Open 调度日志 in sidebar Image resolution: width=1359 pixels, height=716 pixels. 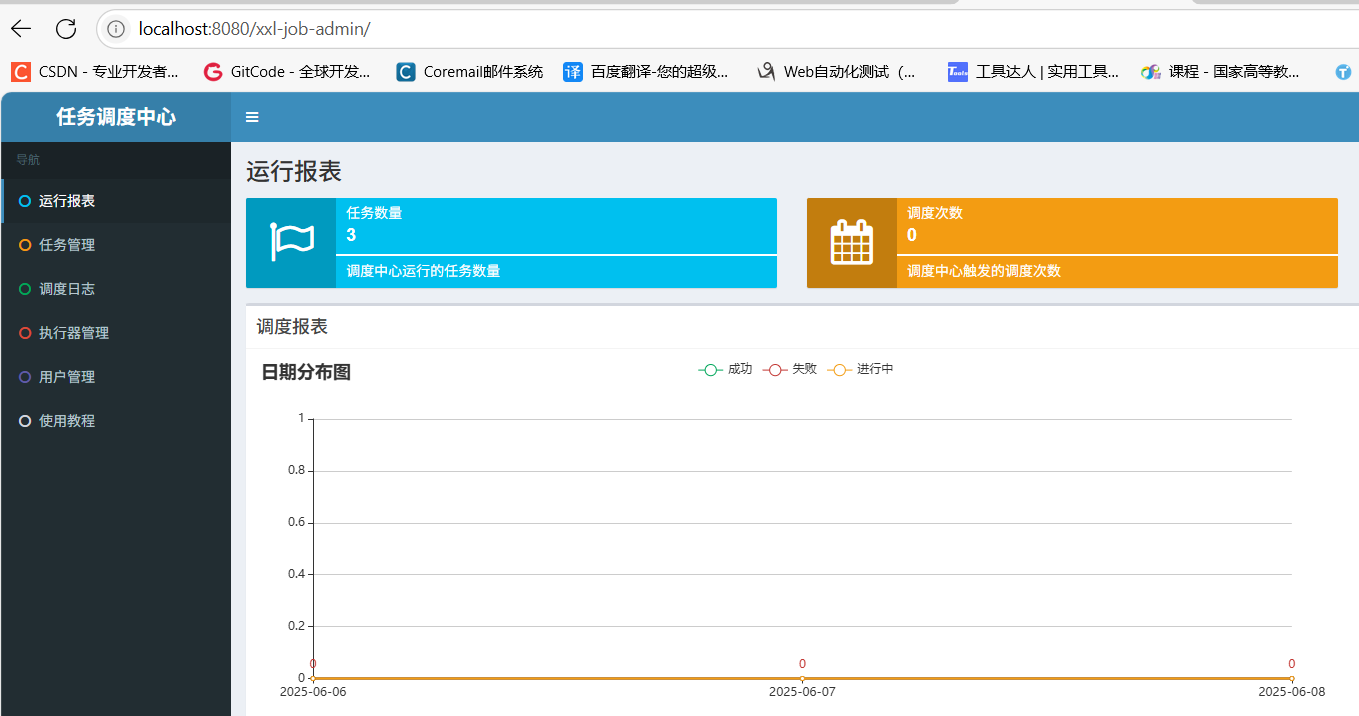[x=117, y=289]
